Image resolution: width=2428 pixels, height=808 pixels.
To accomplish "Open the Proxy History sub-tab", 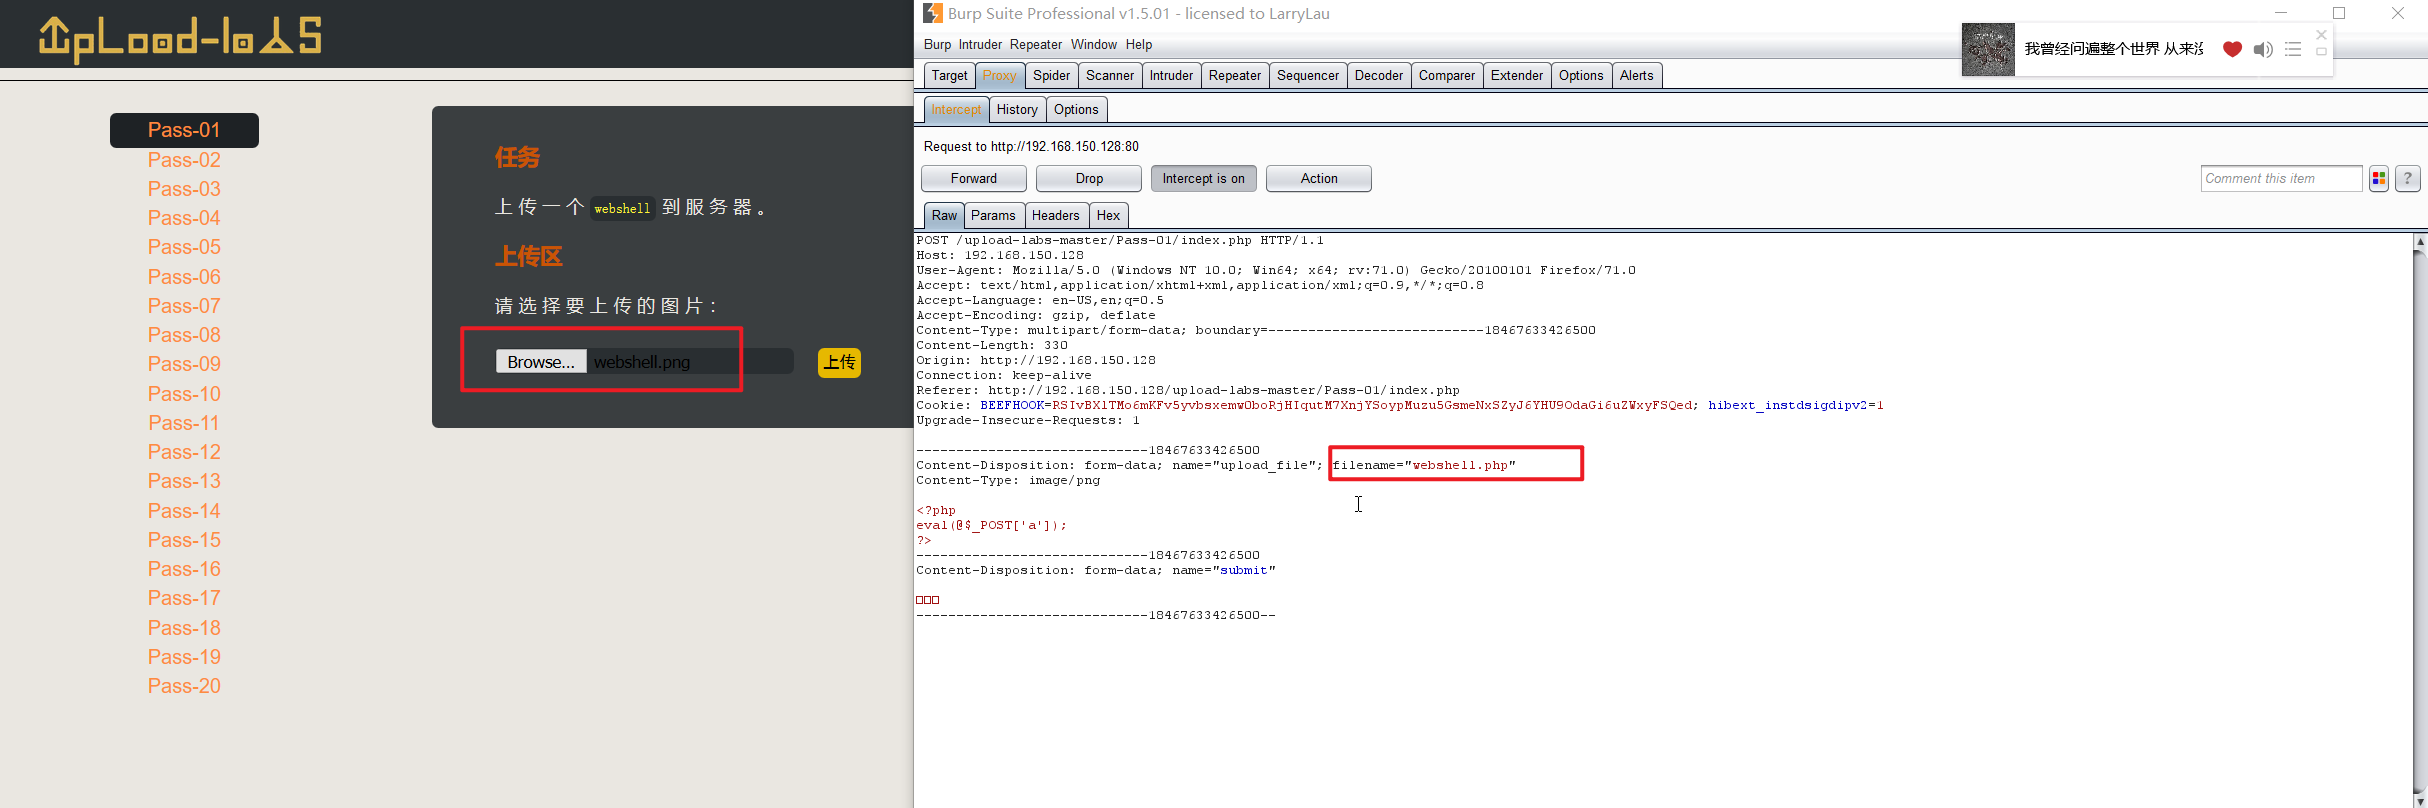I will [1017, 110].
